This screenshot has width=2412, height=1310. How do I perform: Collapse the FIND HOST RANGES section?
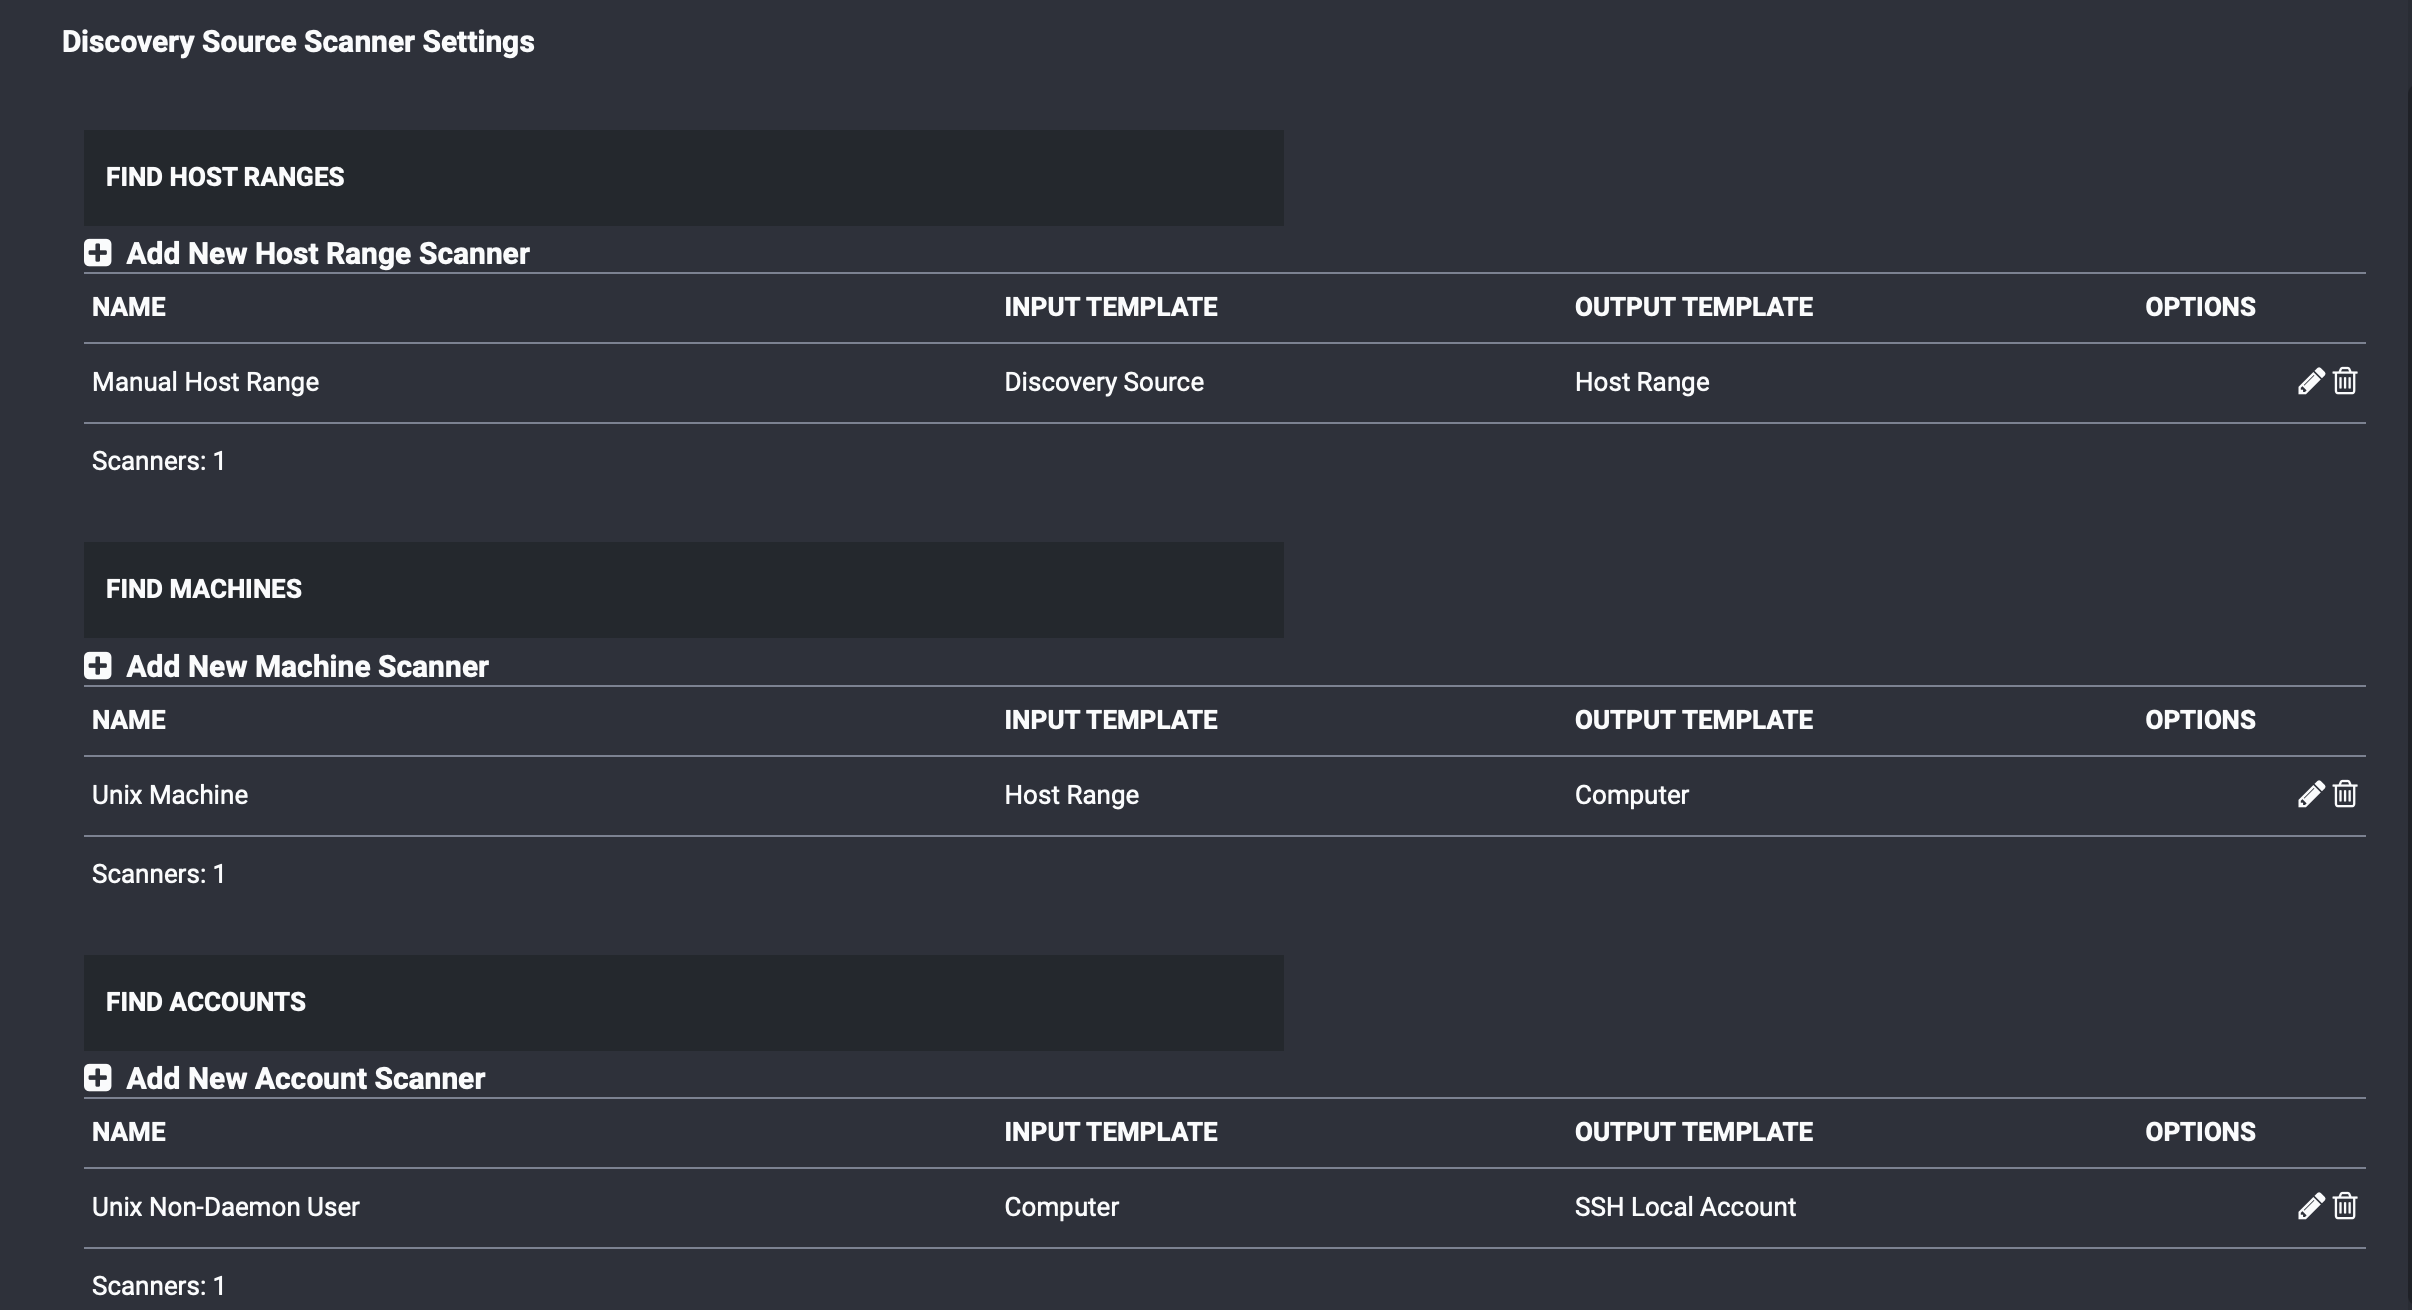[224, 177]
